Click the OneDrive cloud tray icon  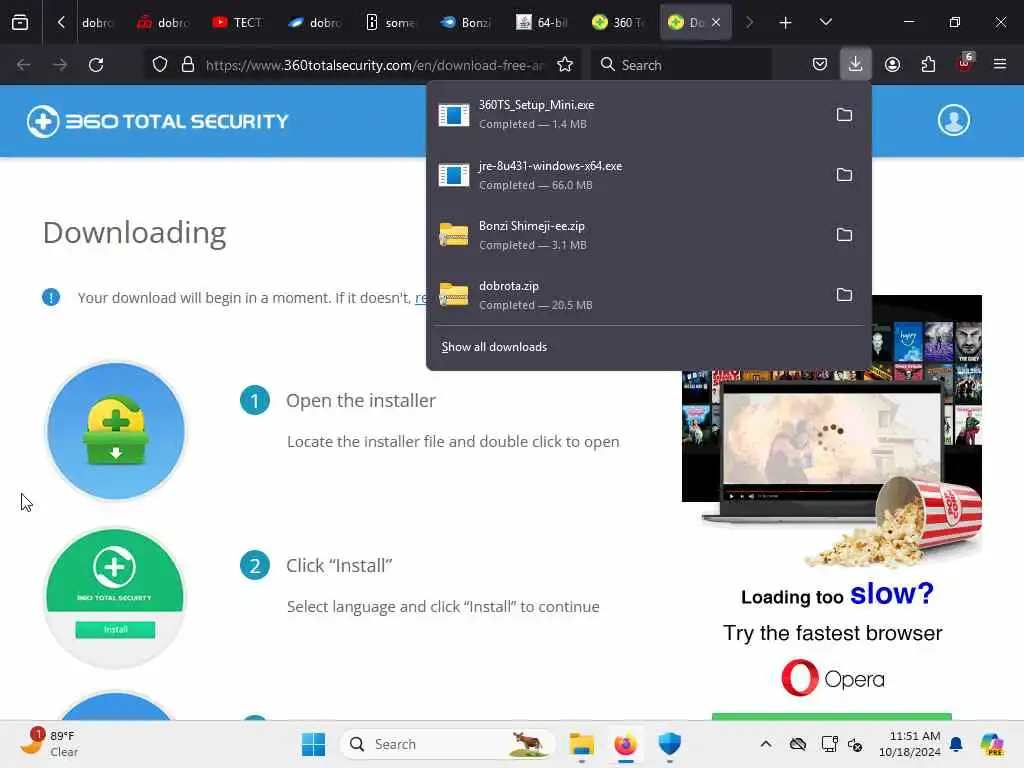coord(798,744)
